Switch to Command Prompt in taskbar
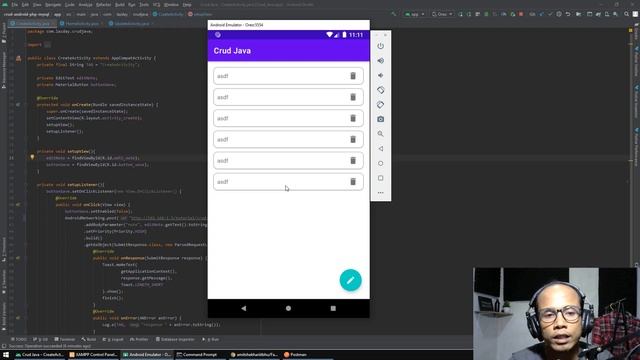The height and width of the screenshot is (360, 640). 199,355
